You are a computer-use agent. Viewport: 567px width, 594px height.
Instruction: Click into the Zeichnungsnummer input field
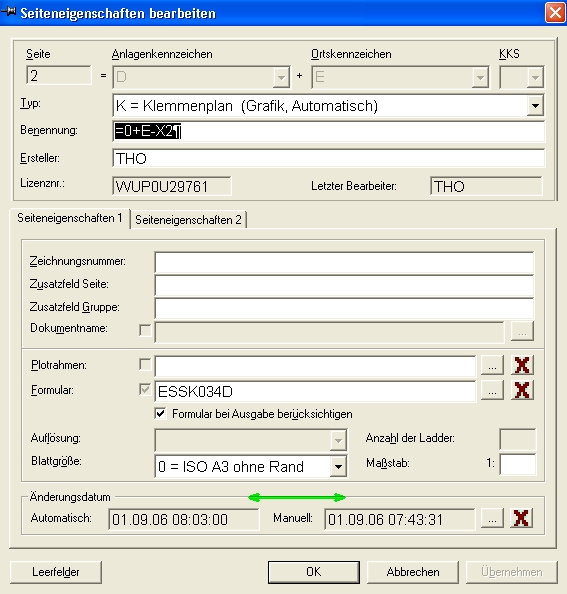344,262
